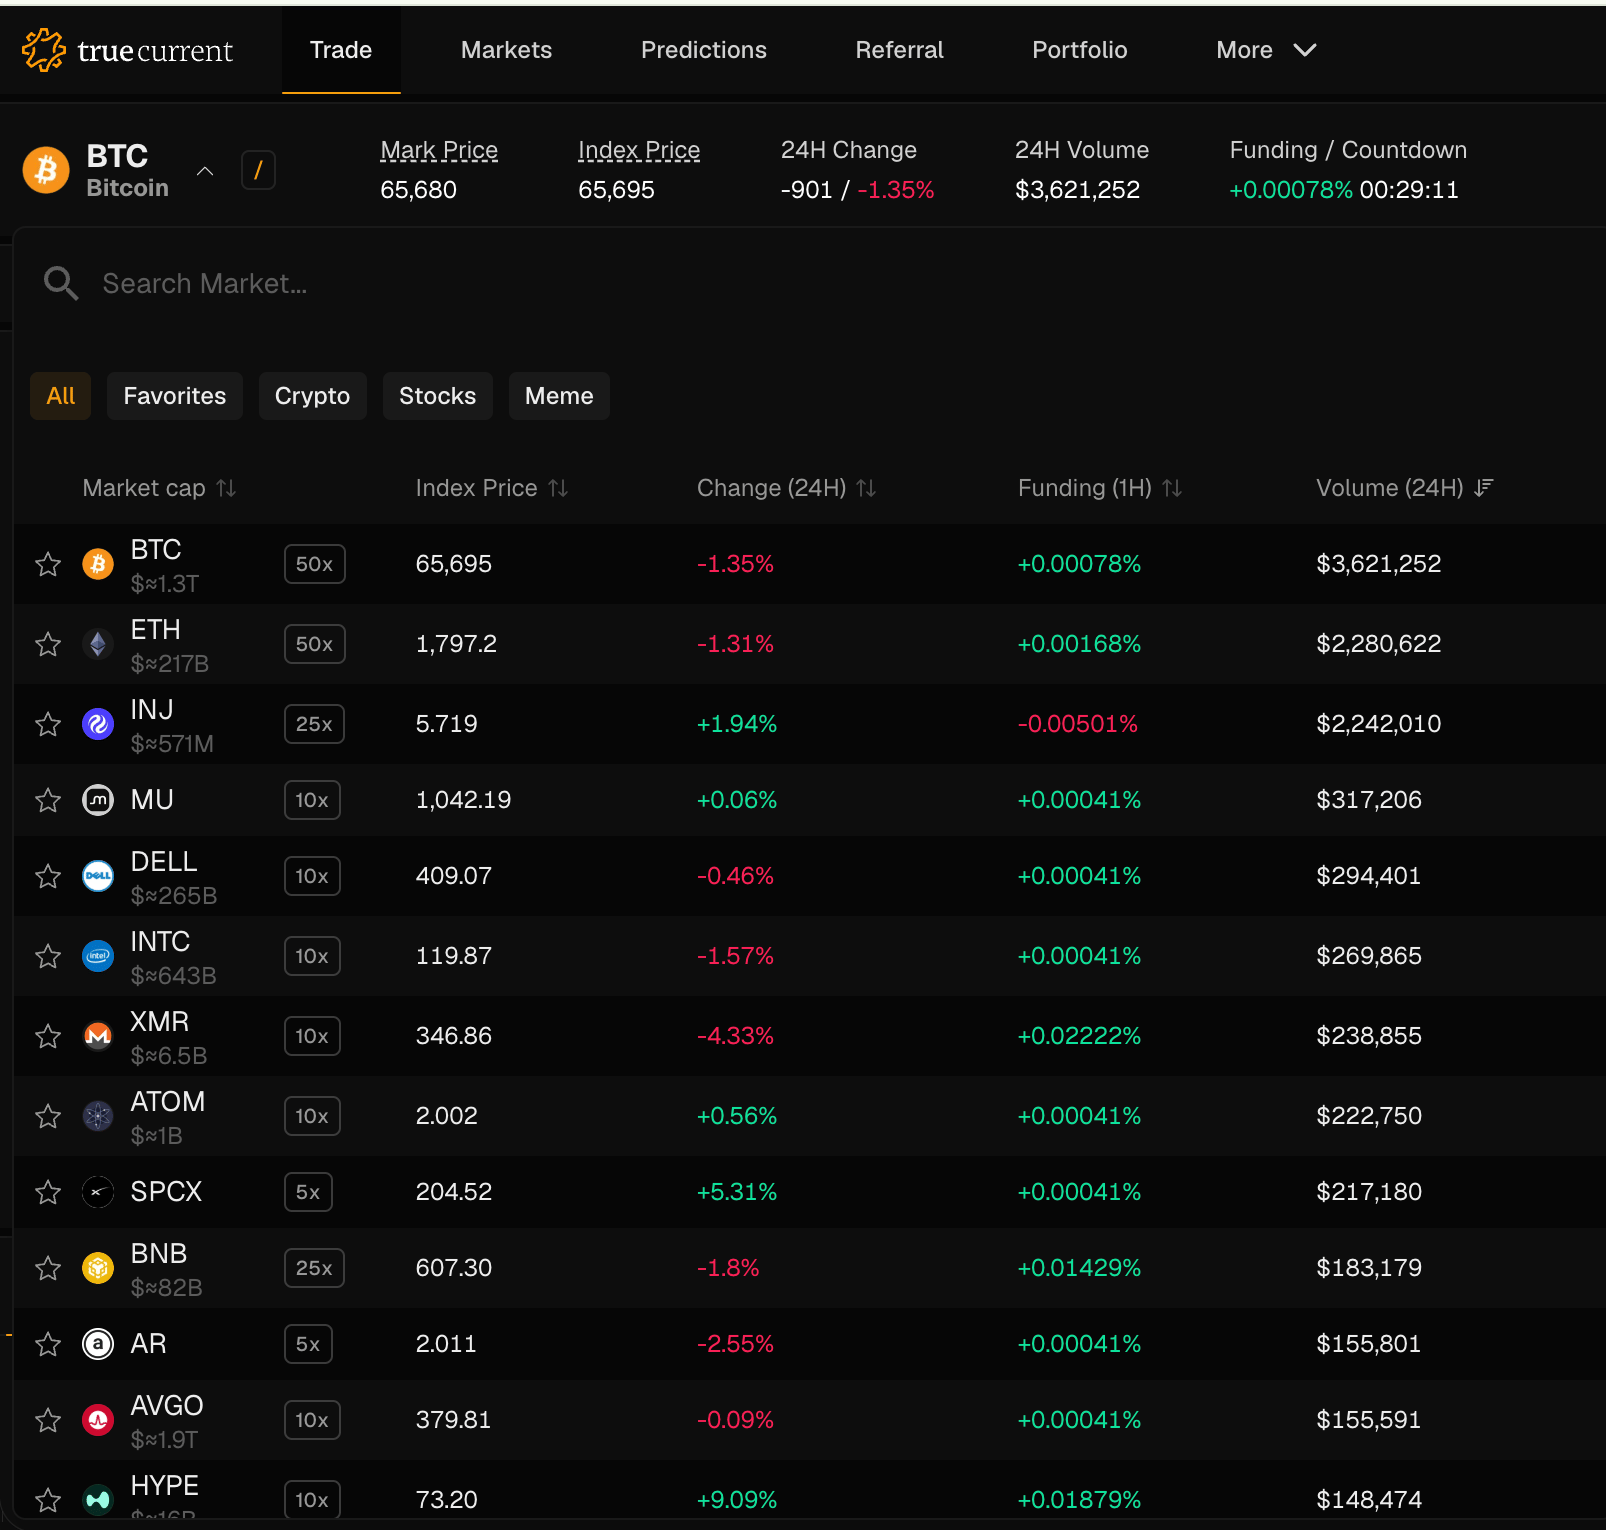The image size is (1606, 1530).
Task: Filter by Favorites
Action: [175, 396]
